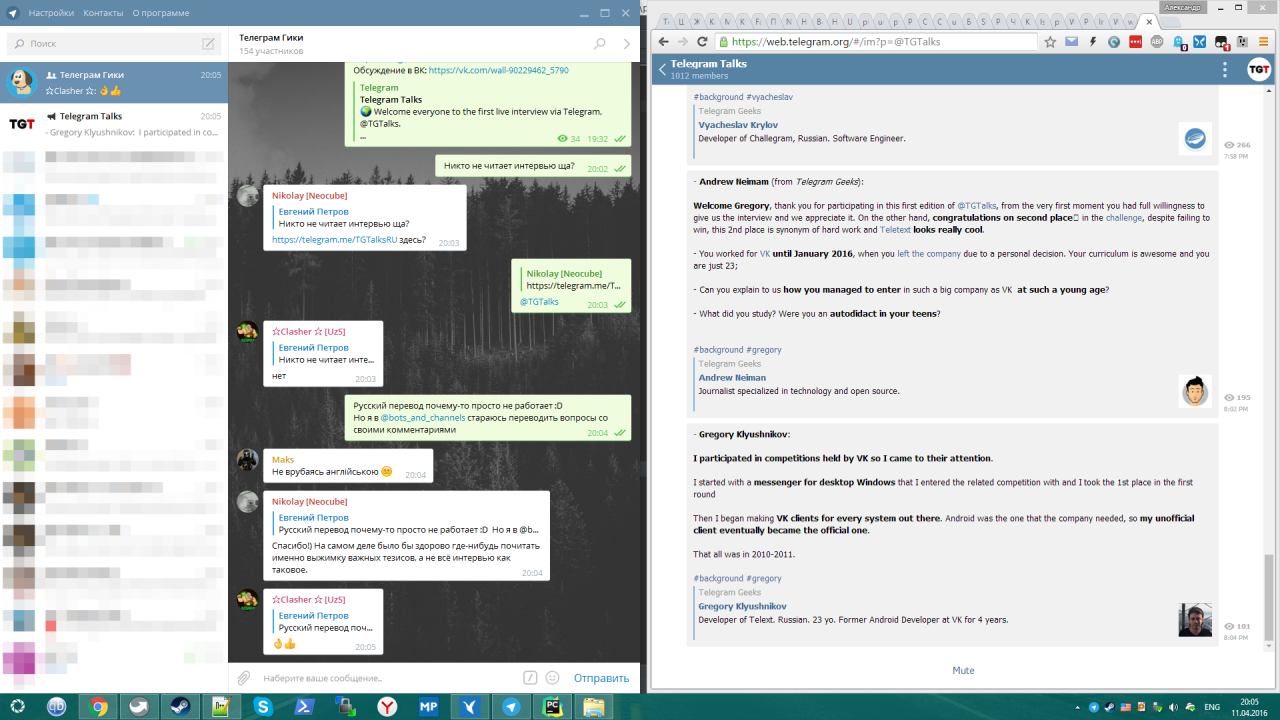Open Skype from the taskbar
This screenshot has height=720, width=1280.
pos(263,707)
